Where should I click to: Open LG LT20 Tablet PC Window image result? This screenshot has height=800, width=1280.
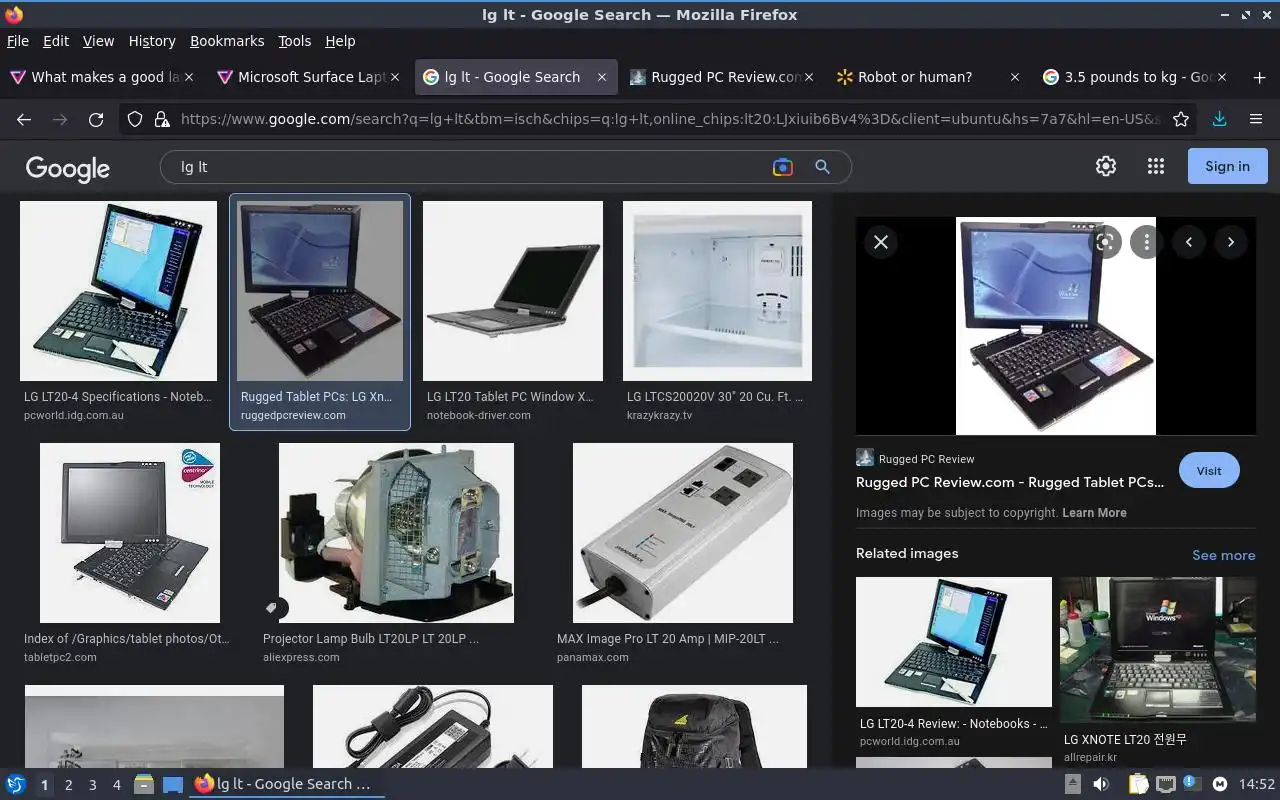click(513, 291)
